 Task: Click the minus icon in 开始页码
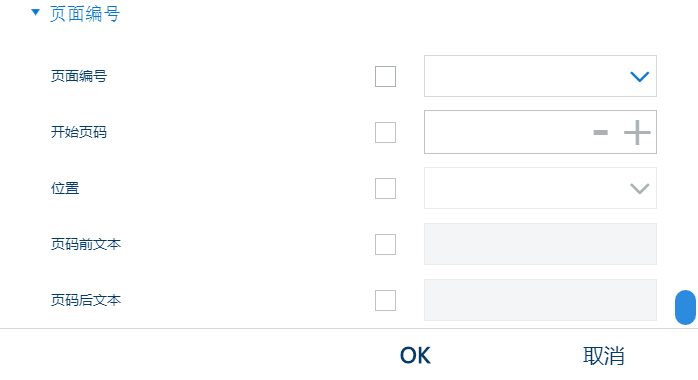(x=601, y=132)
